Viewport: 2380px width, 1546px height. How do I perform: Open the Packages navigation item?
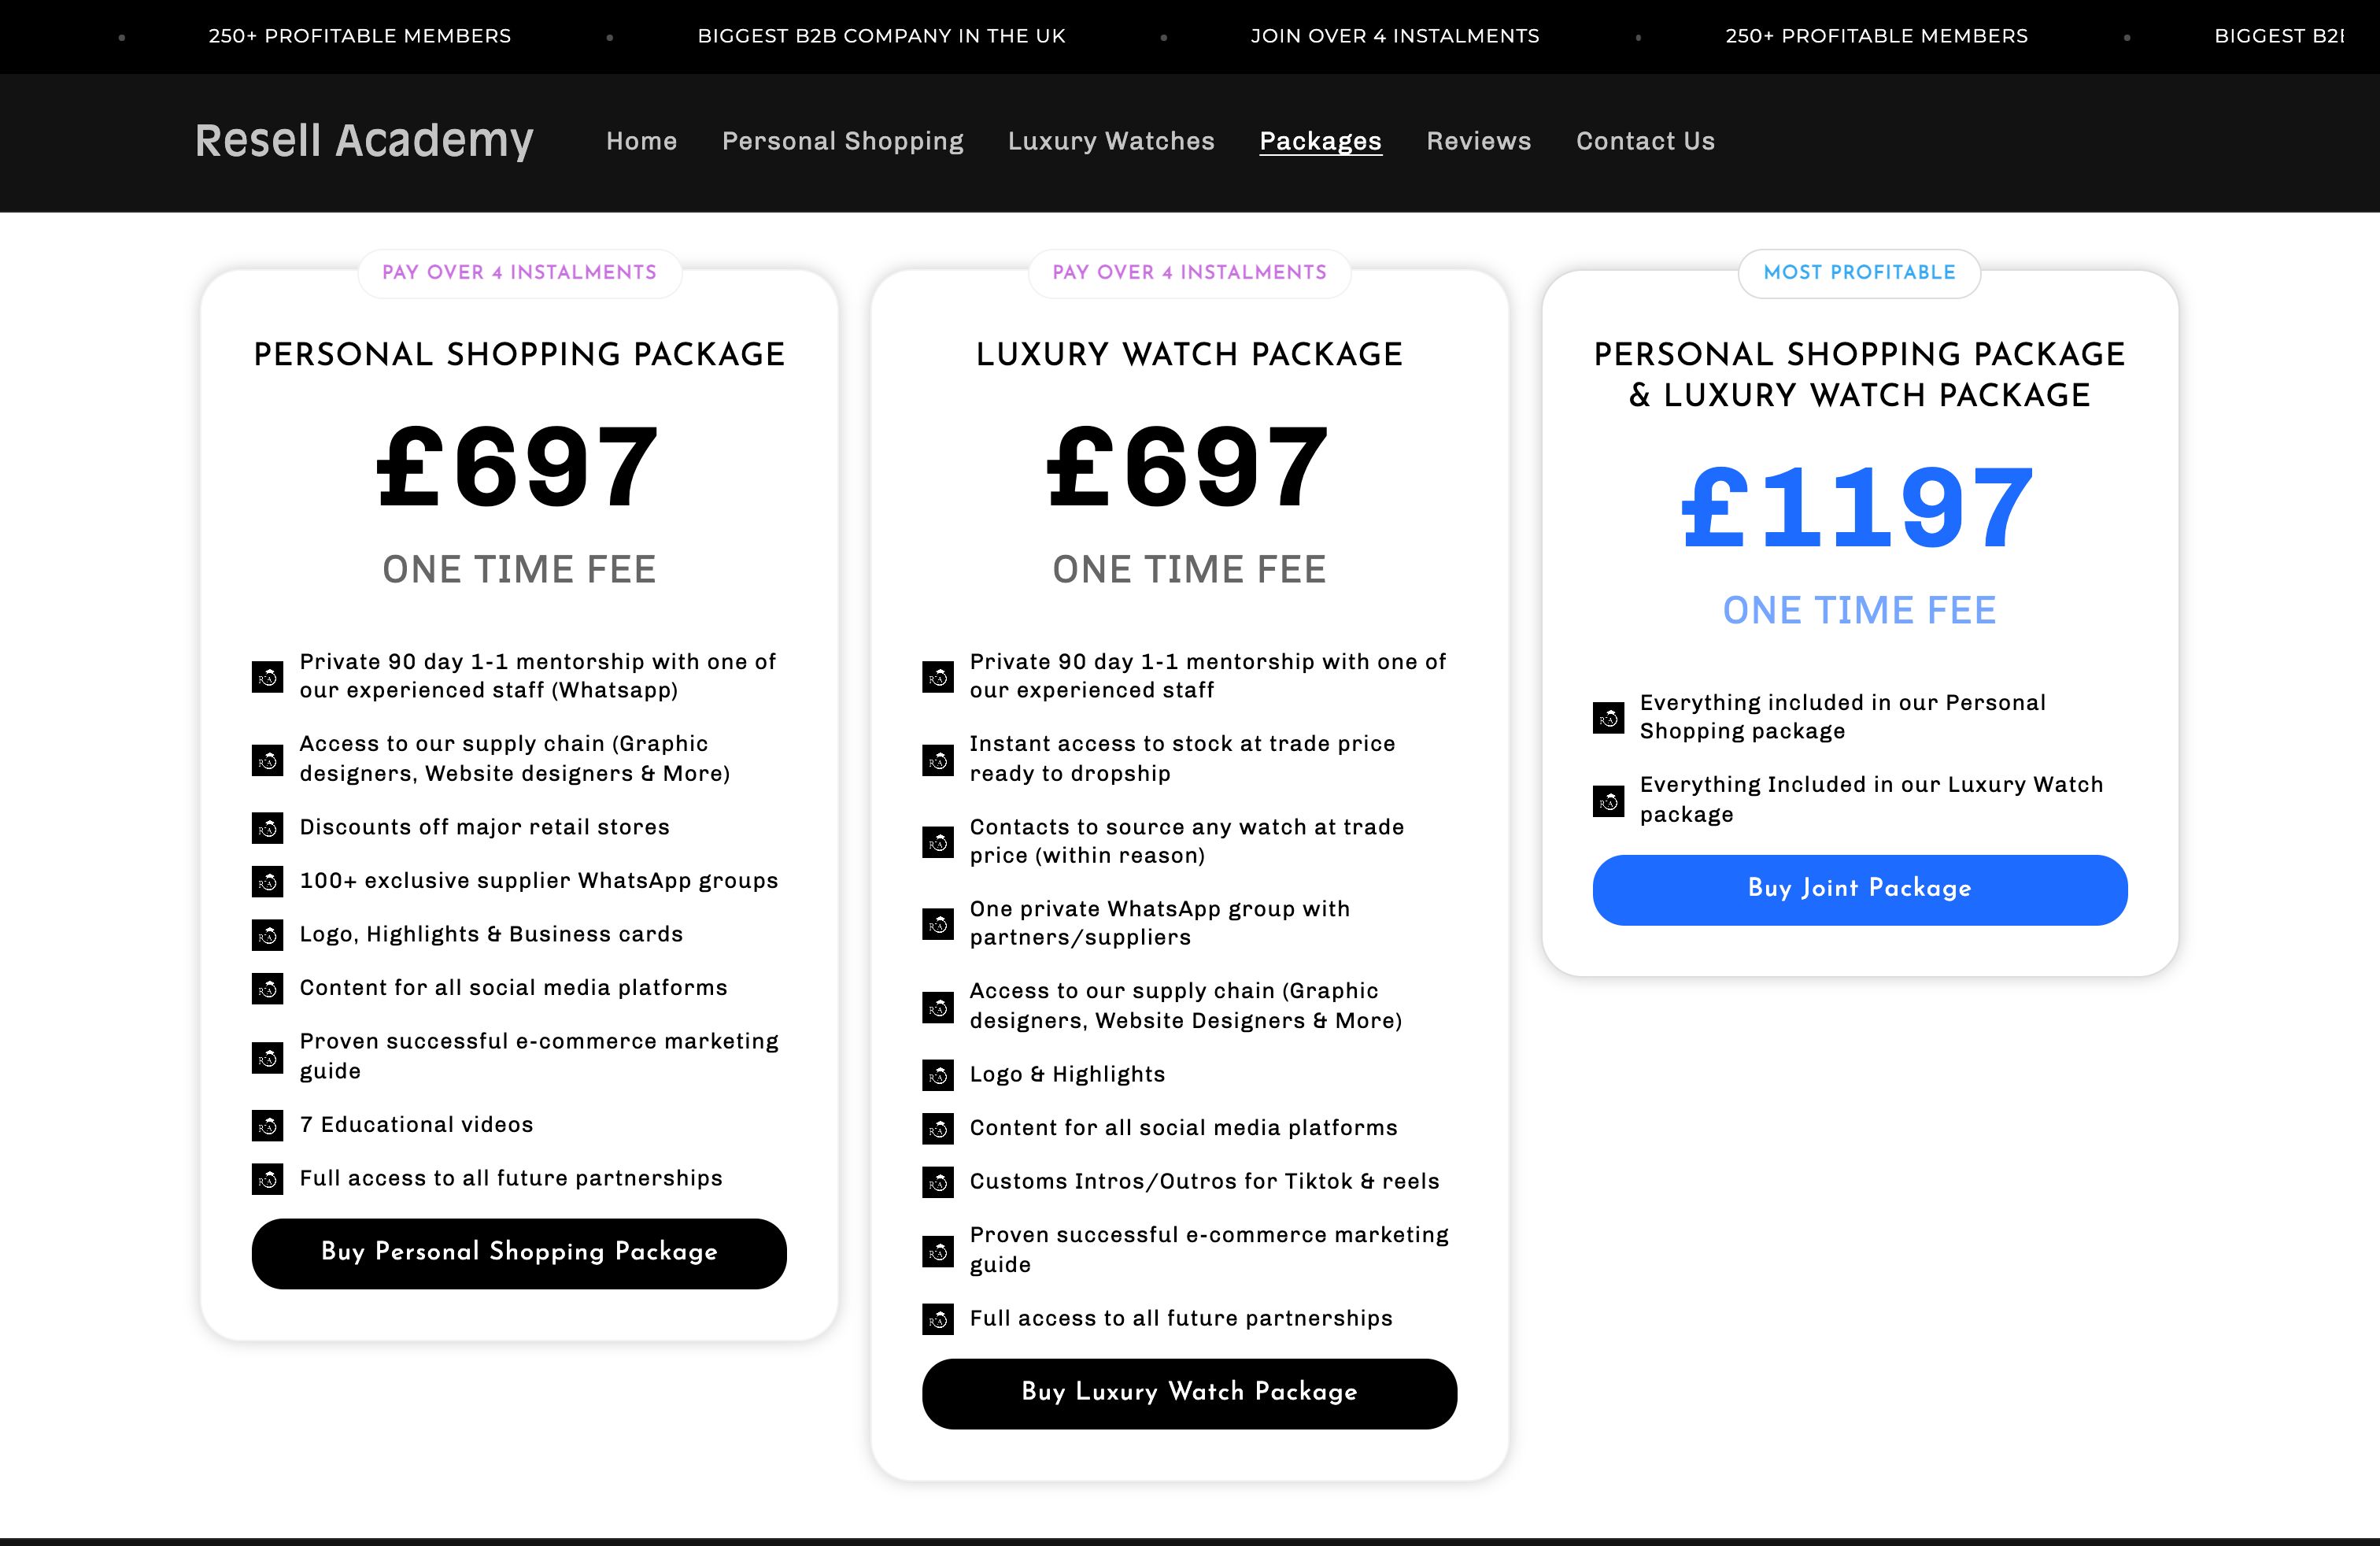pos(1320,142)
